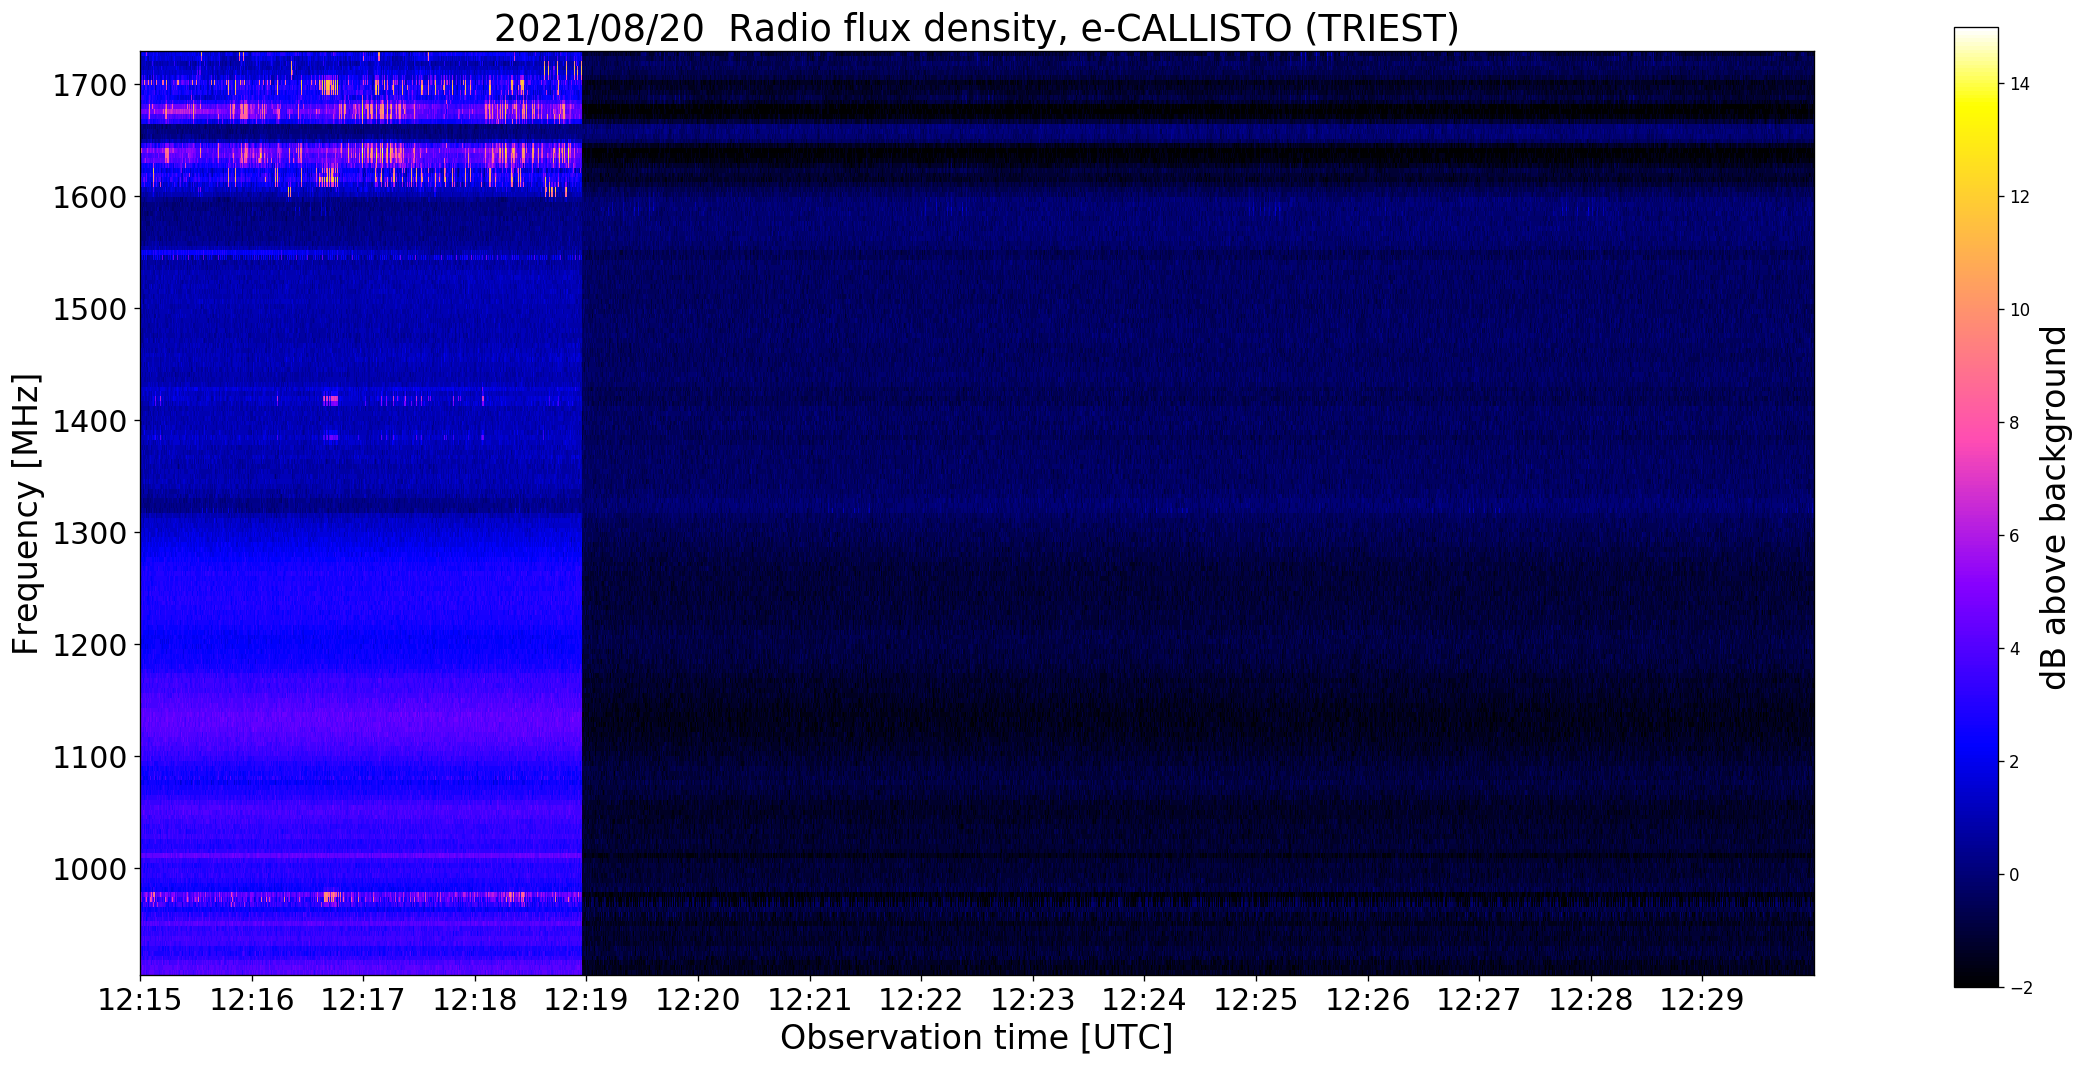Click the 12:28 time tick label
Viewport: 2085px width, 1067px height.
1591,1000
